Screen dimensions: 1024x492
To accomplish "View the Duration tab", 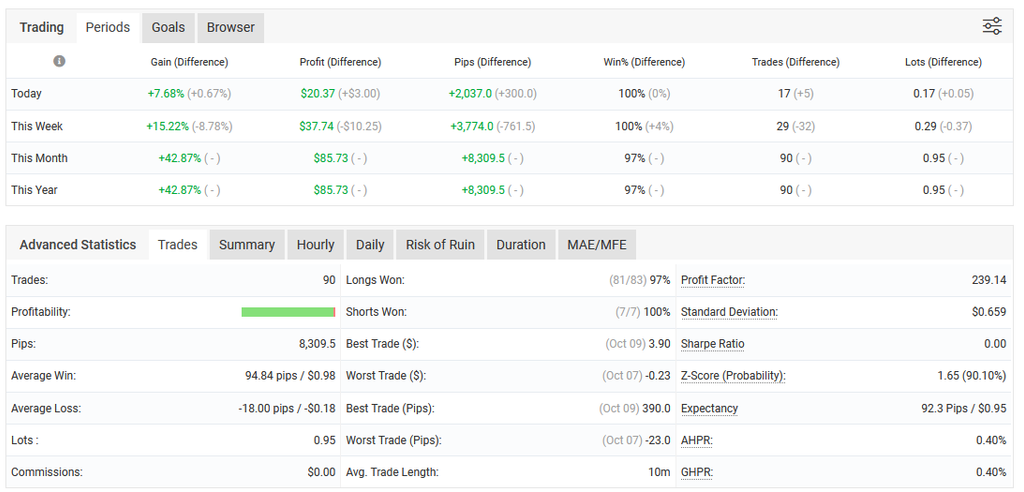I will pyautogui.click(x=521, y=245).
